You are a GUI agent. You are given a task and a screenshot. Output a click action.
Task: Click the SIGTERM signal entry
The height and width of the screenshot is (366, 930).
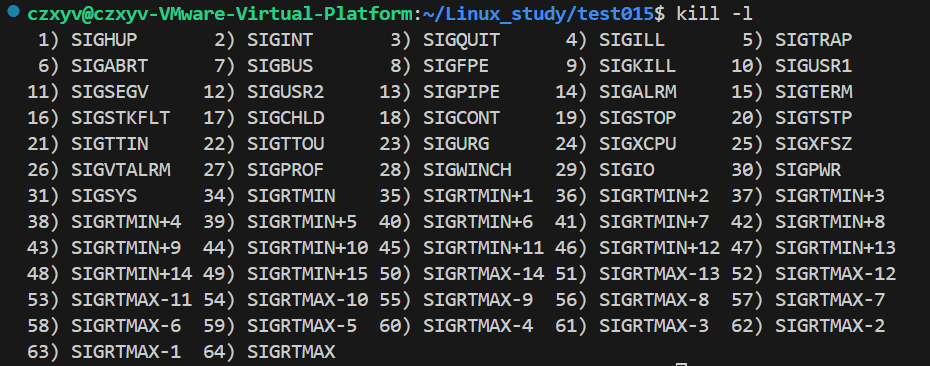pyautogui.click(x=814, y=92)
